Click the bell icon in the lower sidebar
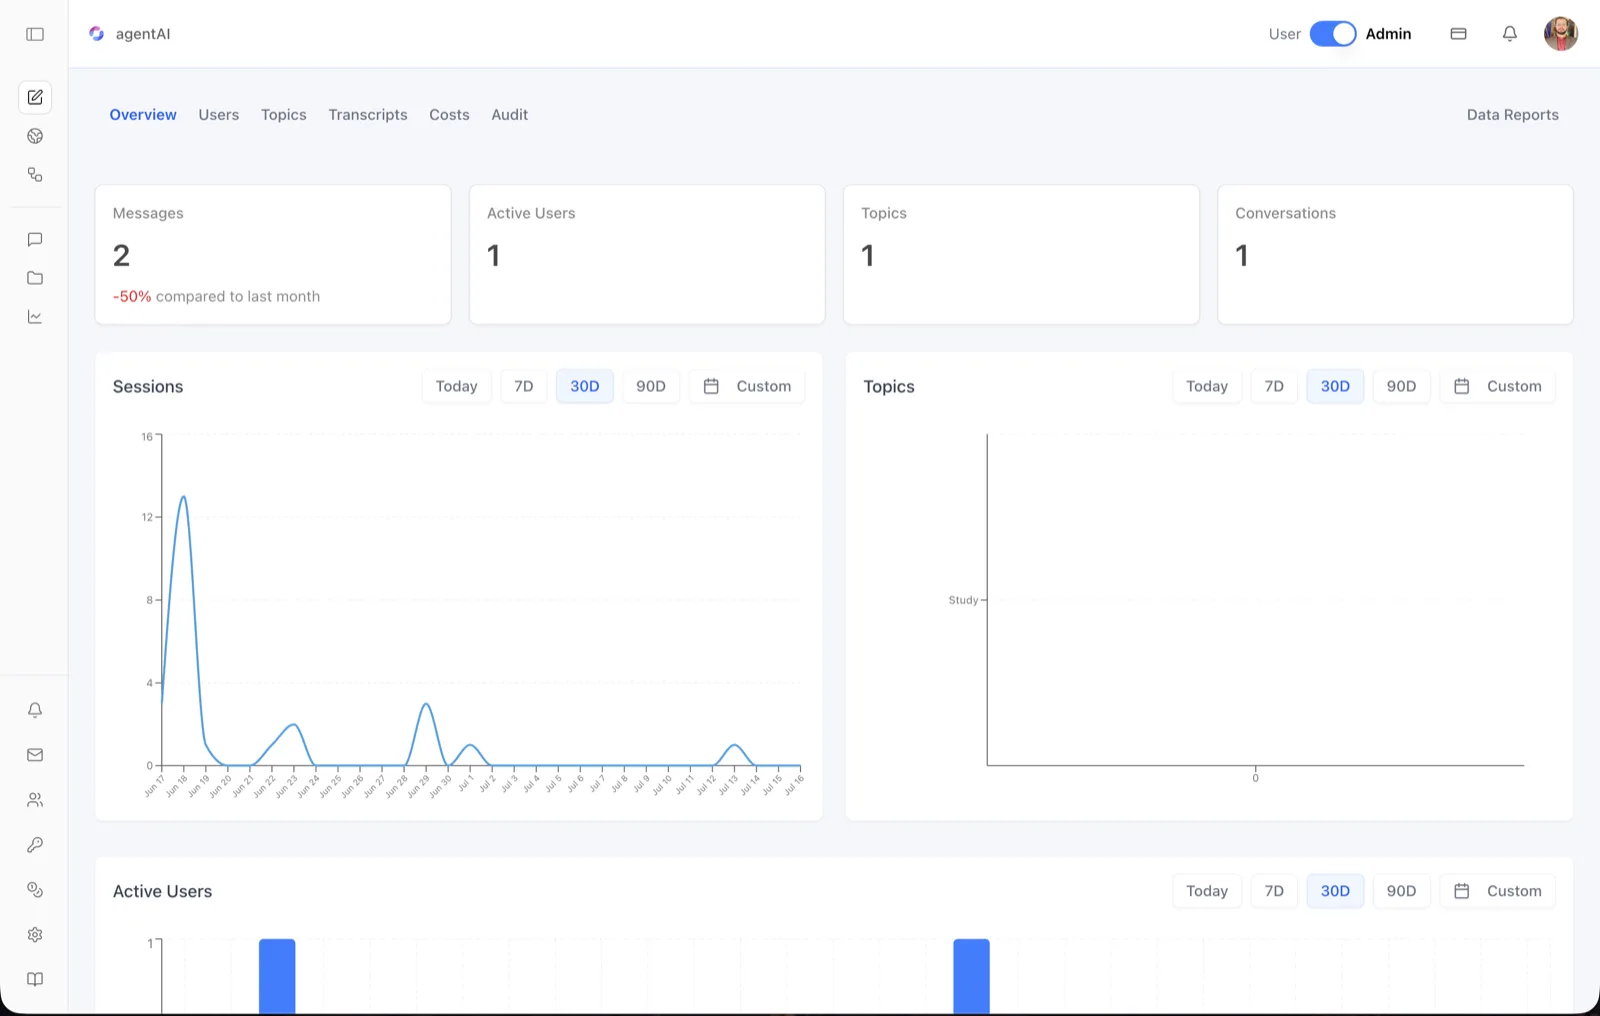1600x1016 pixels. click(35, 710)
